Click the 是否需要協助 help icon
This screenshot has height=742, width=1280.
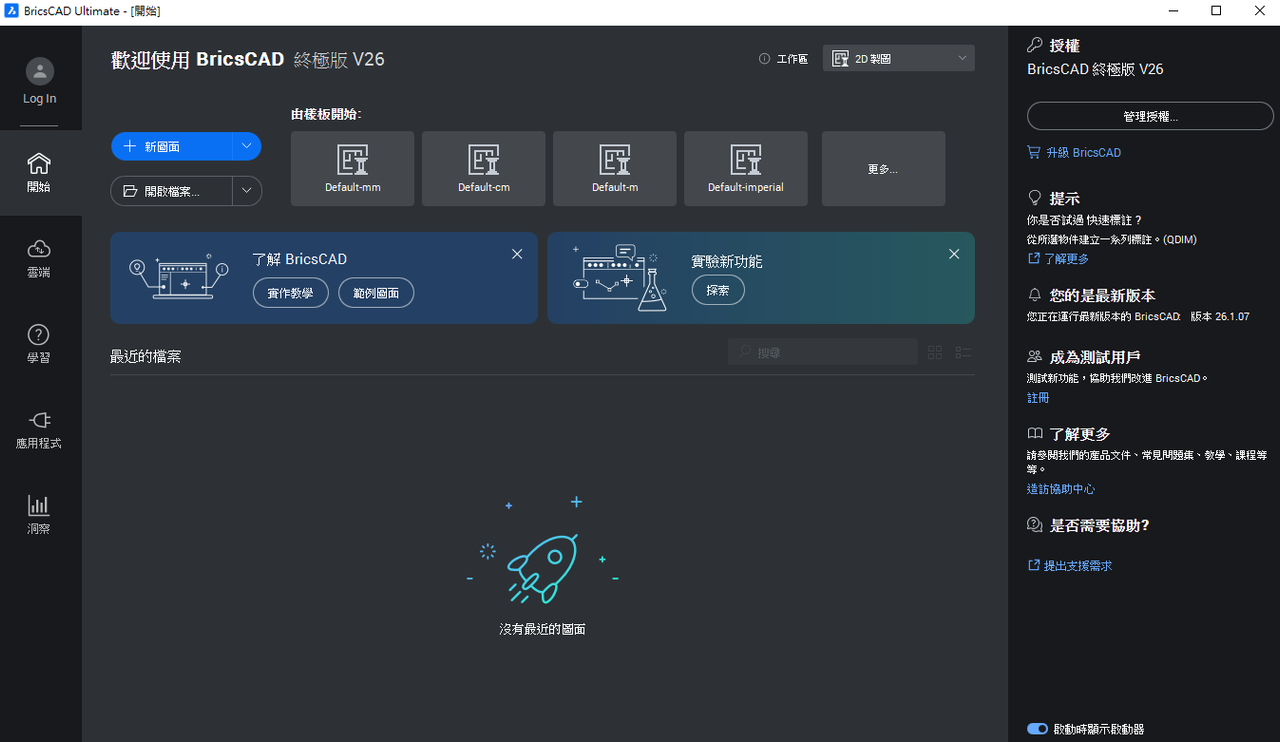[x=1035, y=525]
